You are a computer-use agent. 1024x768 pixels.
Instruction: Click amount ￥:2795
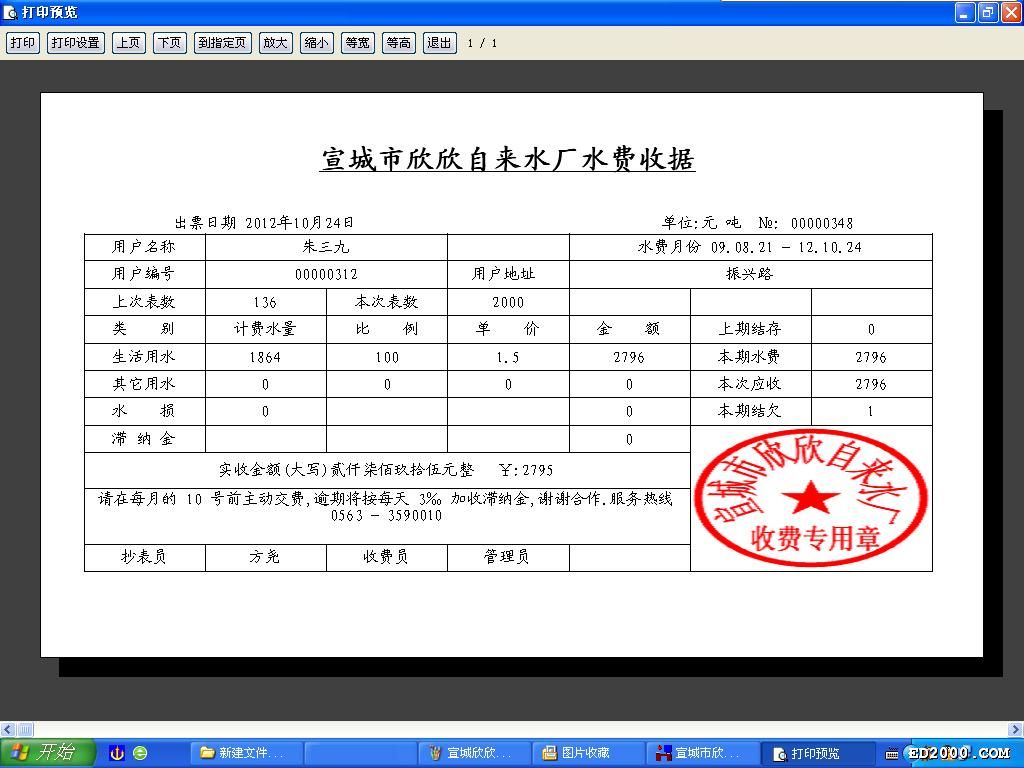(x=526, y=470)
